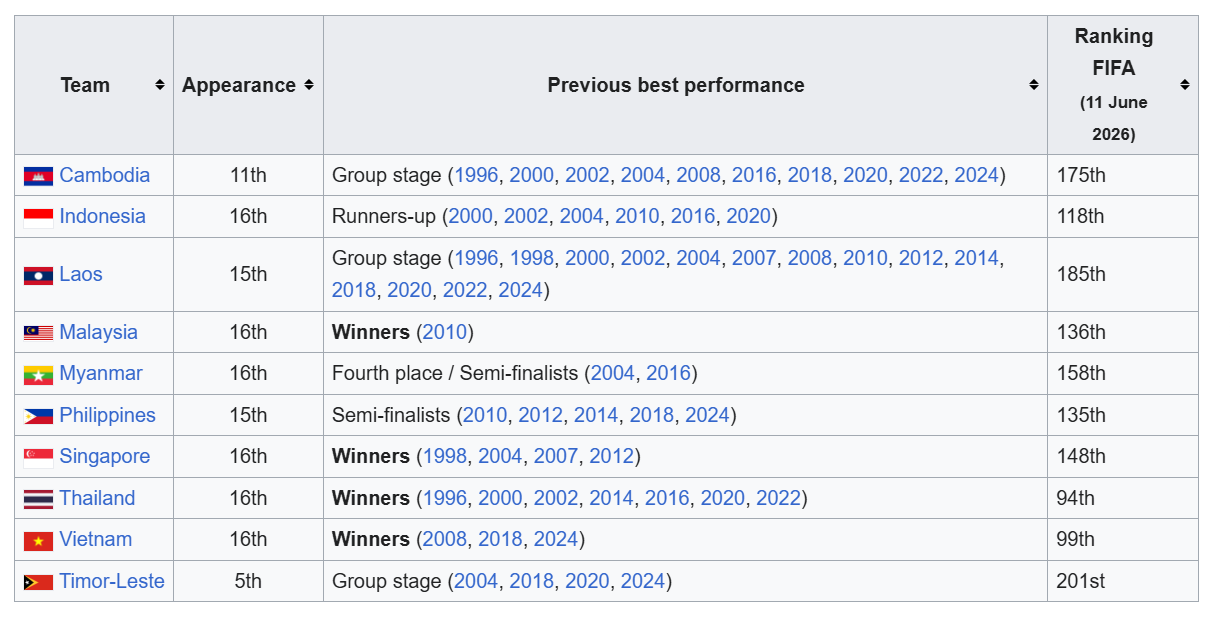This screenshot has height=629, width=1230.
Task: Click the Indonesia flag icon
Action: point(38,217)
